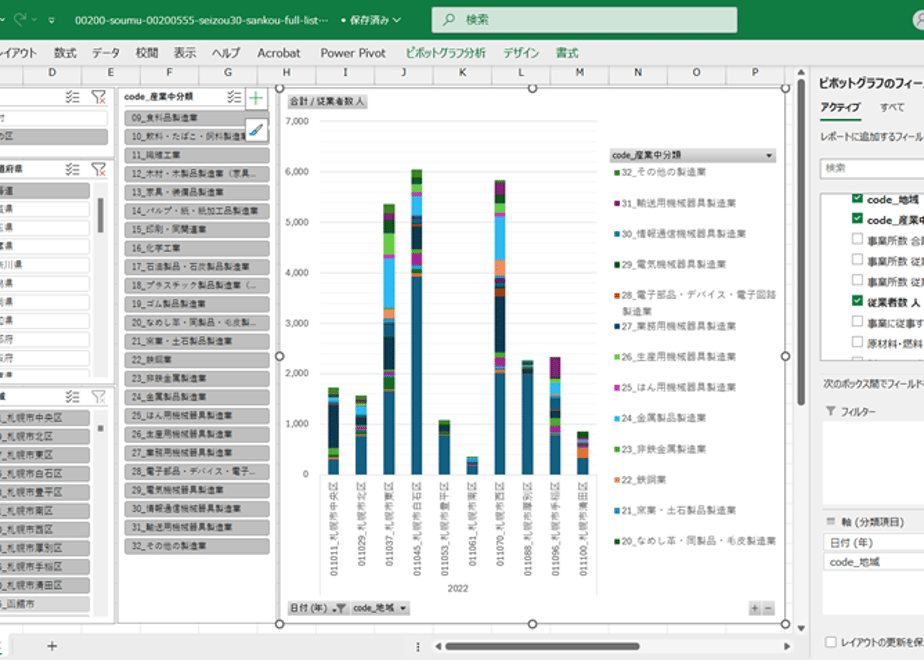Uncheck the code_産業中分類 field checkbox

pyautogui.click(x=857, y=219)
